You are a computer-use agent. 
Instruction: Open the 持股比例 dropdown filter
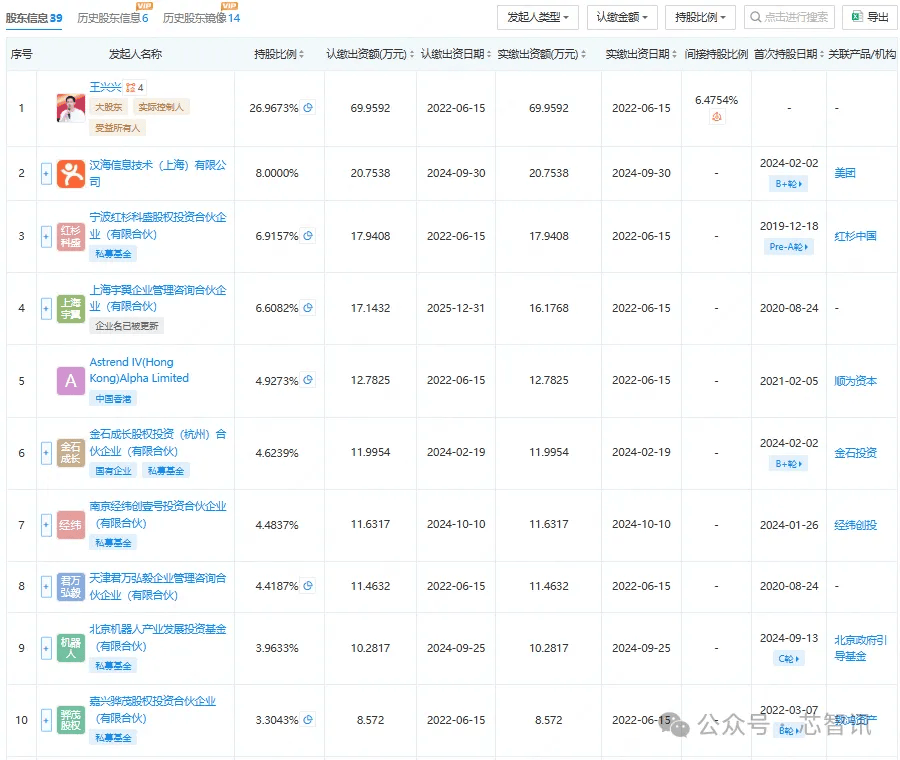coord(700,17)
